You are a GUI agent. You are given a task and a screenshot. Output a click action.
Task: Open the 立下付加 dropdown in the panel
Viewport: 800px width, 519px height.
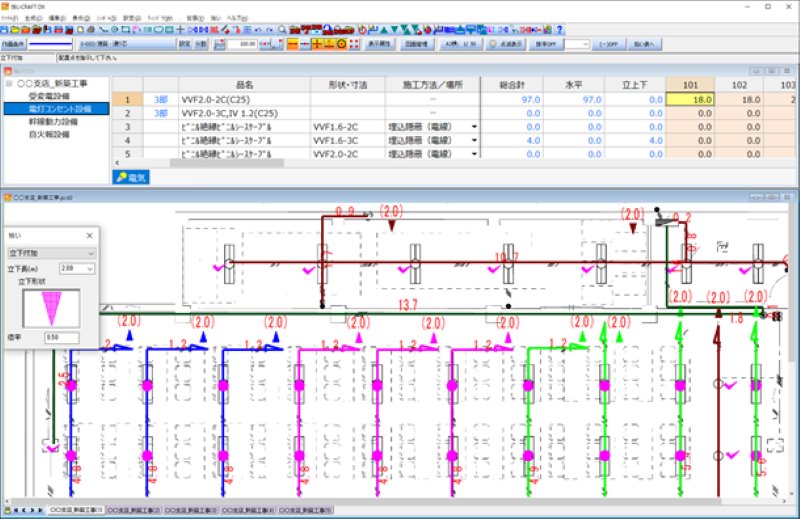point(50,253)
